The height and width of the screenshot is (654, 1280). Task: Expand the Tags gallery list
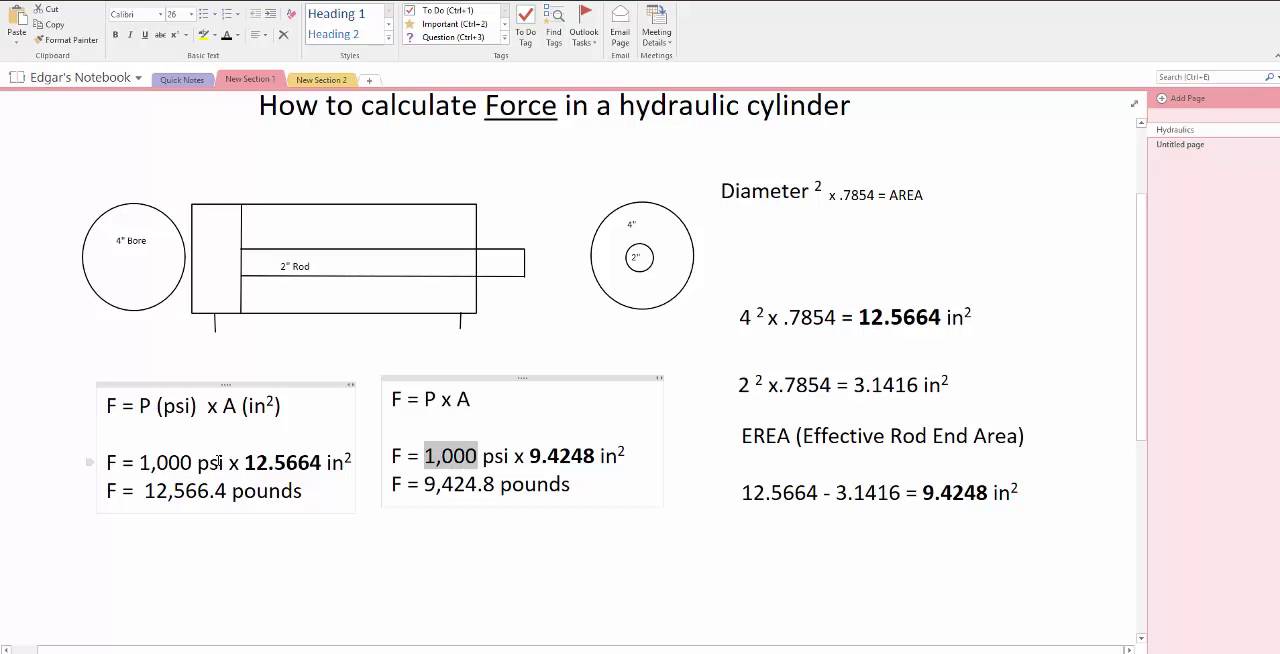(504, 38)
